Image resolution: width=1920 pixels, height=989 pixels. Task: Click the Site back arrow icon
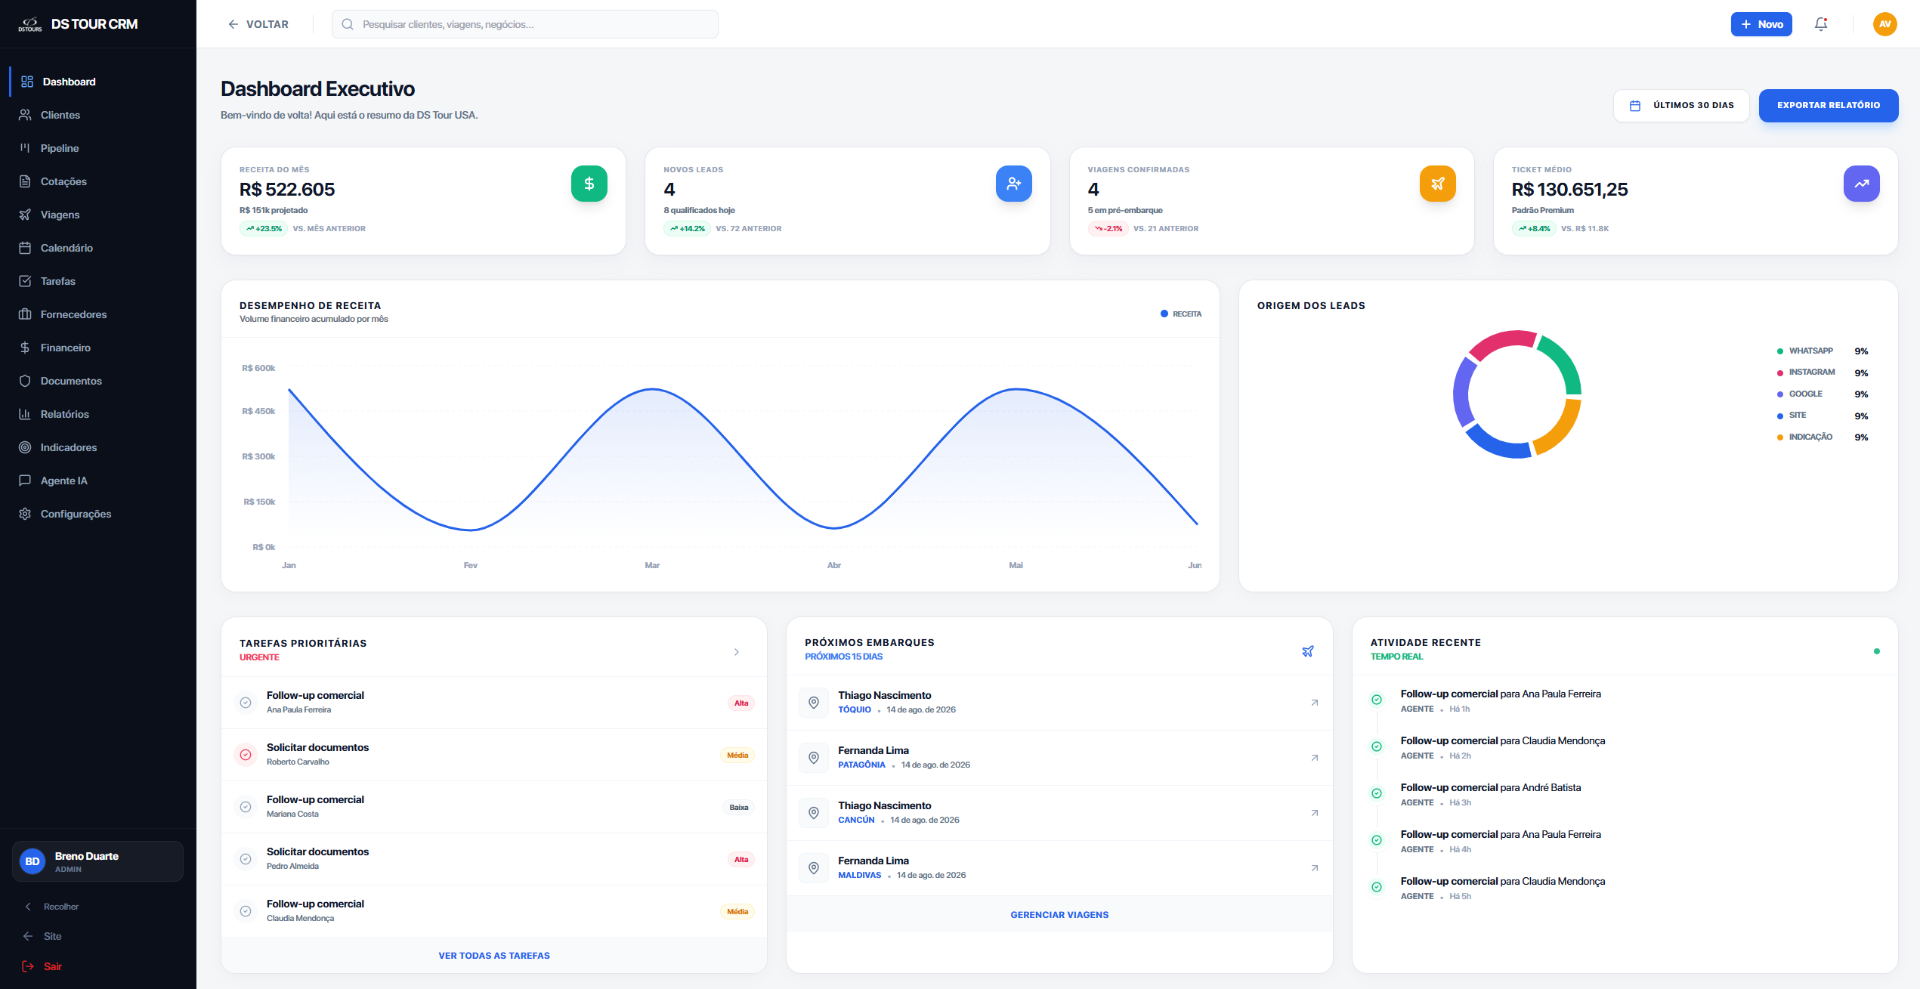coord(28,936)
